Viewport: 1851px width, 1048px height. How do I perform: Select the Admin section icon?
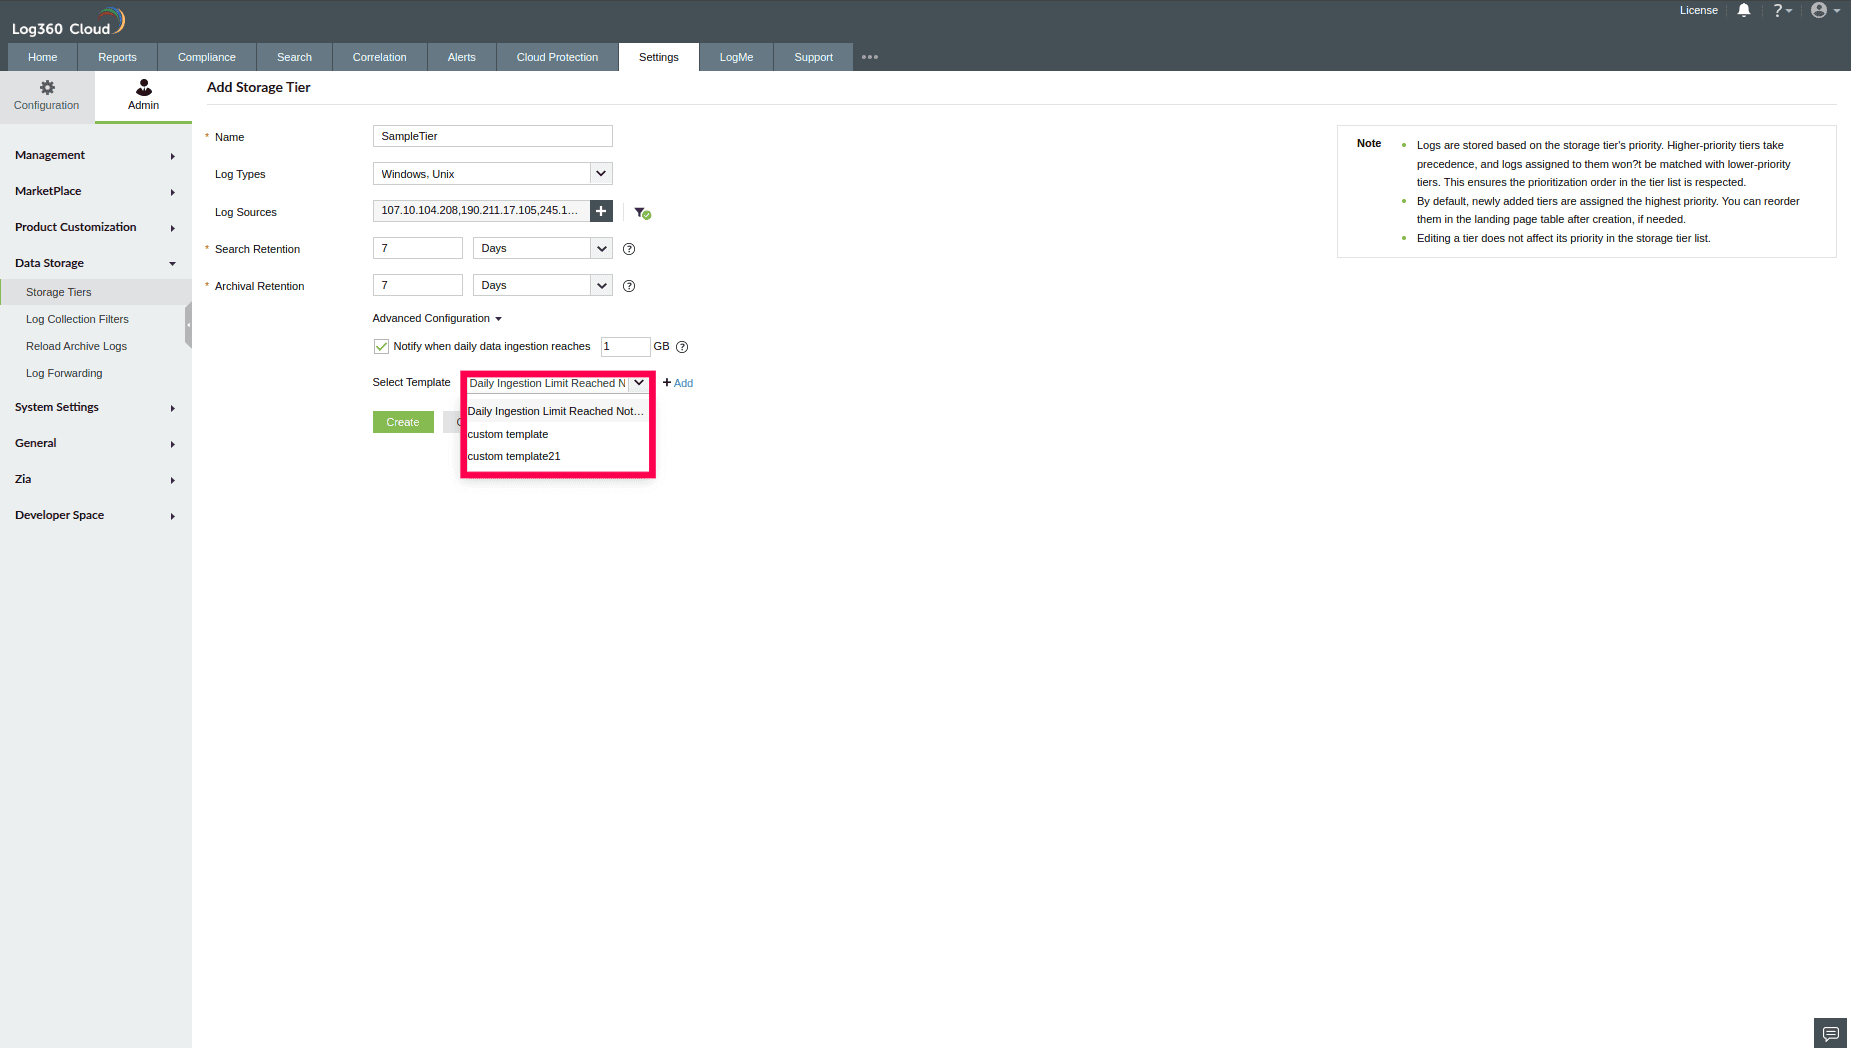click(x=142, y=96)
